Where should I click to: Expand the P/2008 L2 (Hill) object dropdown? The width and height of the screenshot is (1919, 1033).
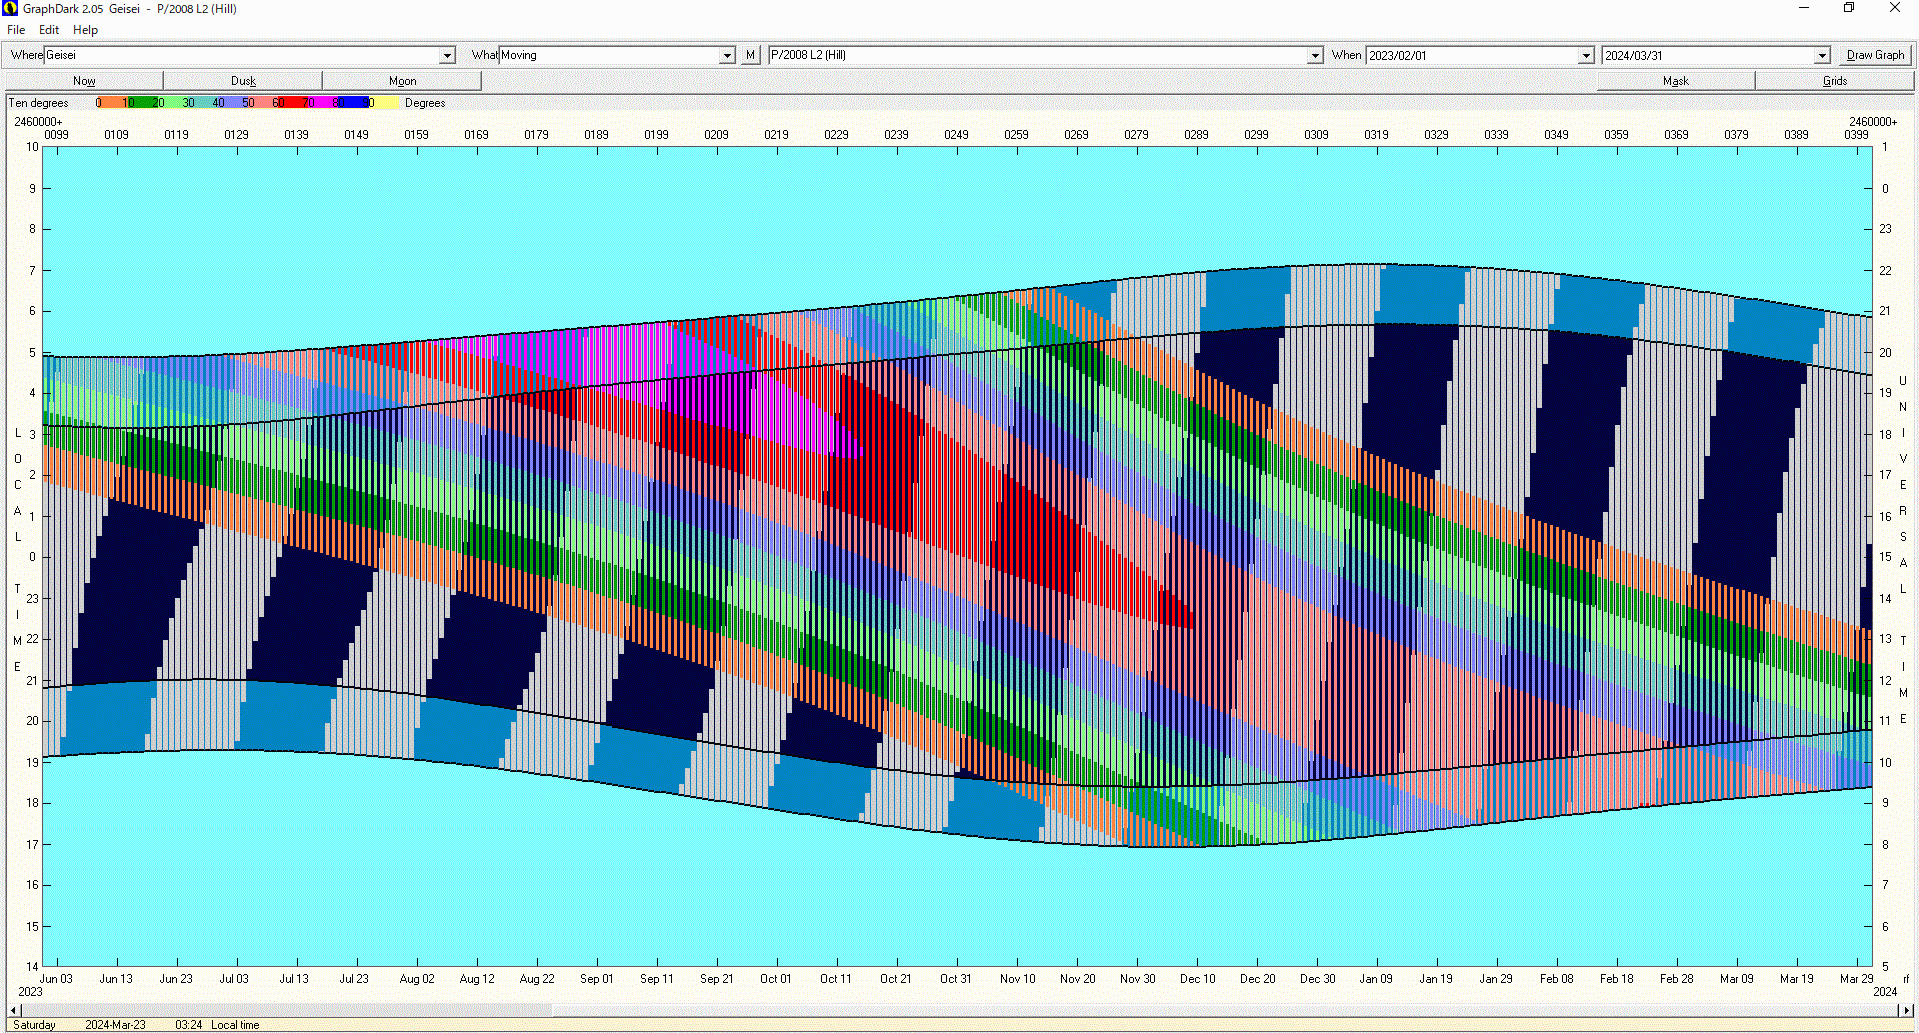click(1315, 55)
